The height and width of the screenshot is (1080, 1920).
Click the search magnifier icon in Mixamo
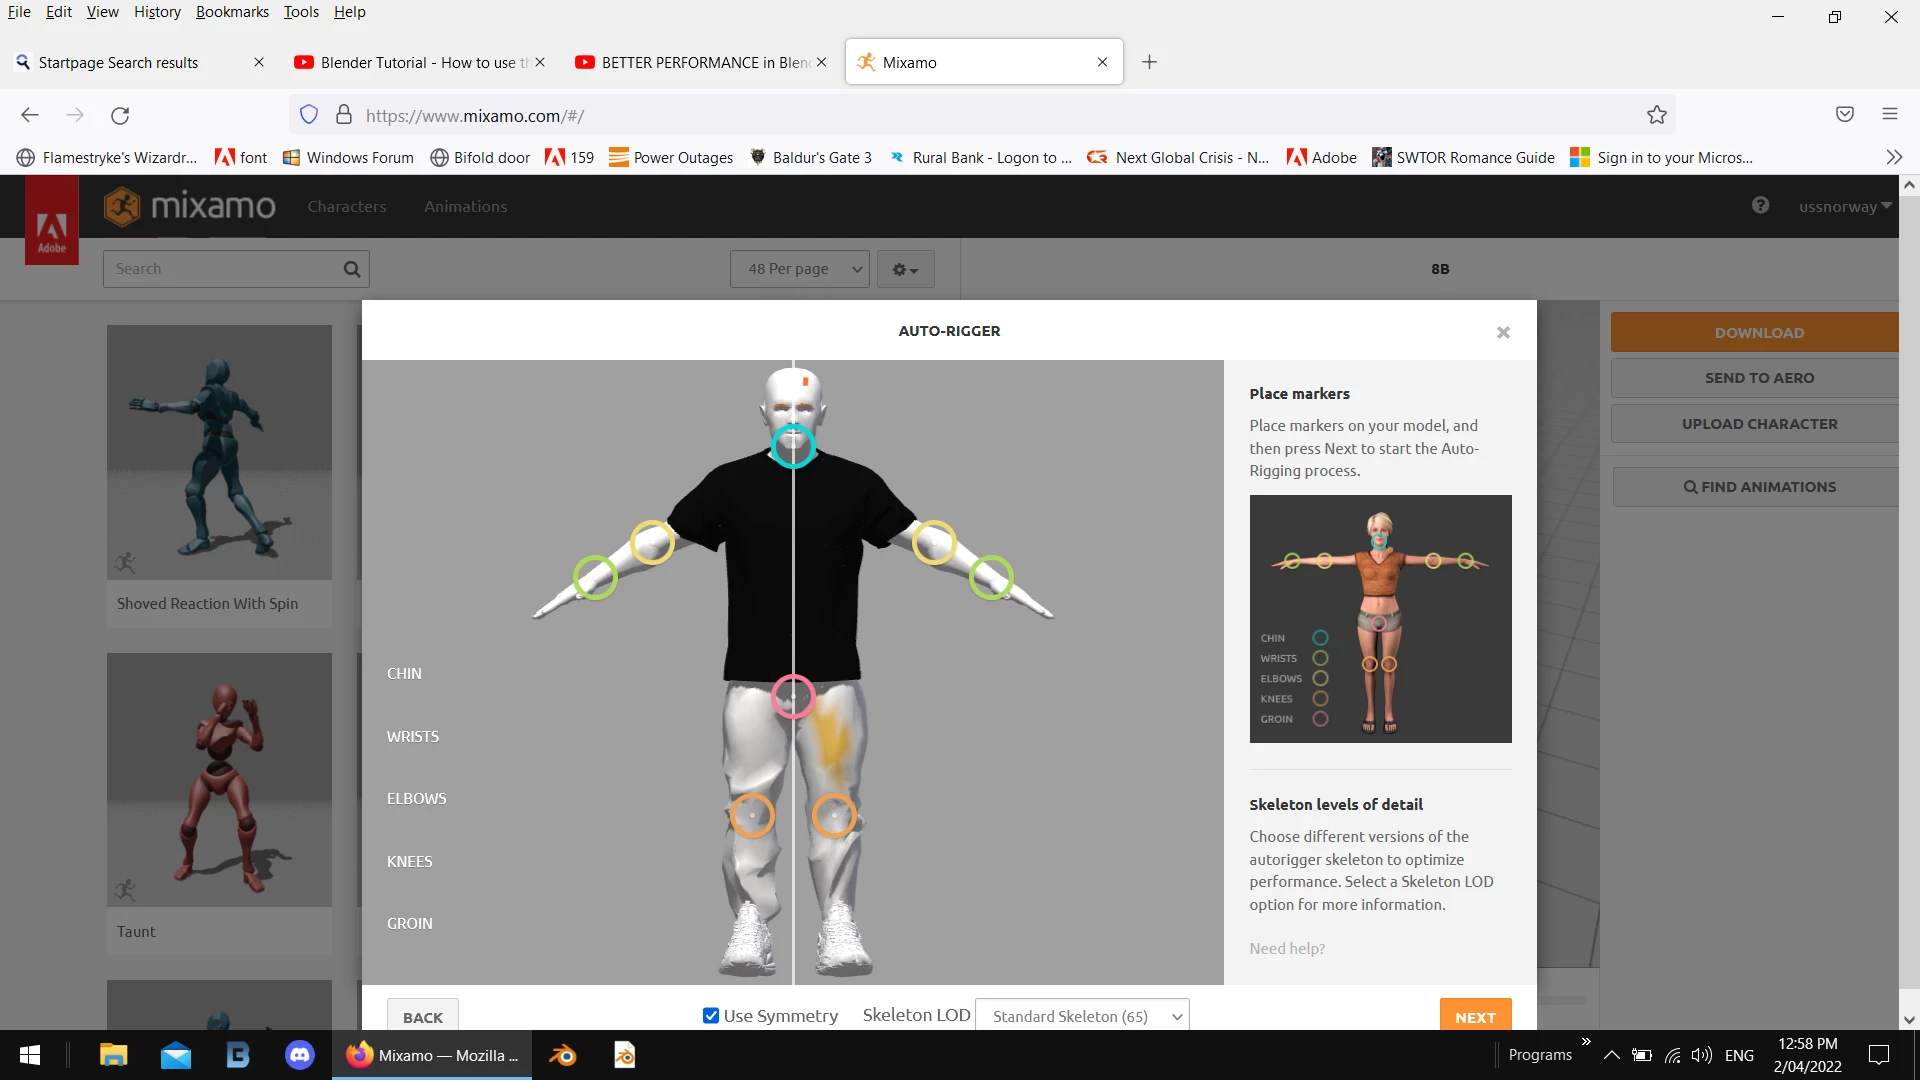[x=352, y=269]
